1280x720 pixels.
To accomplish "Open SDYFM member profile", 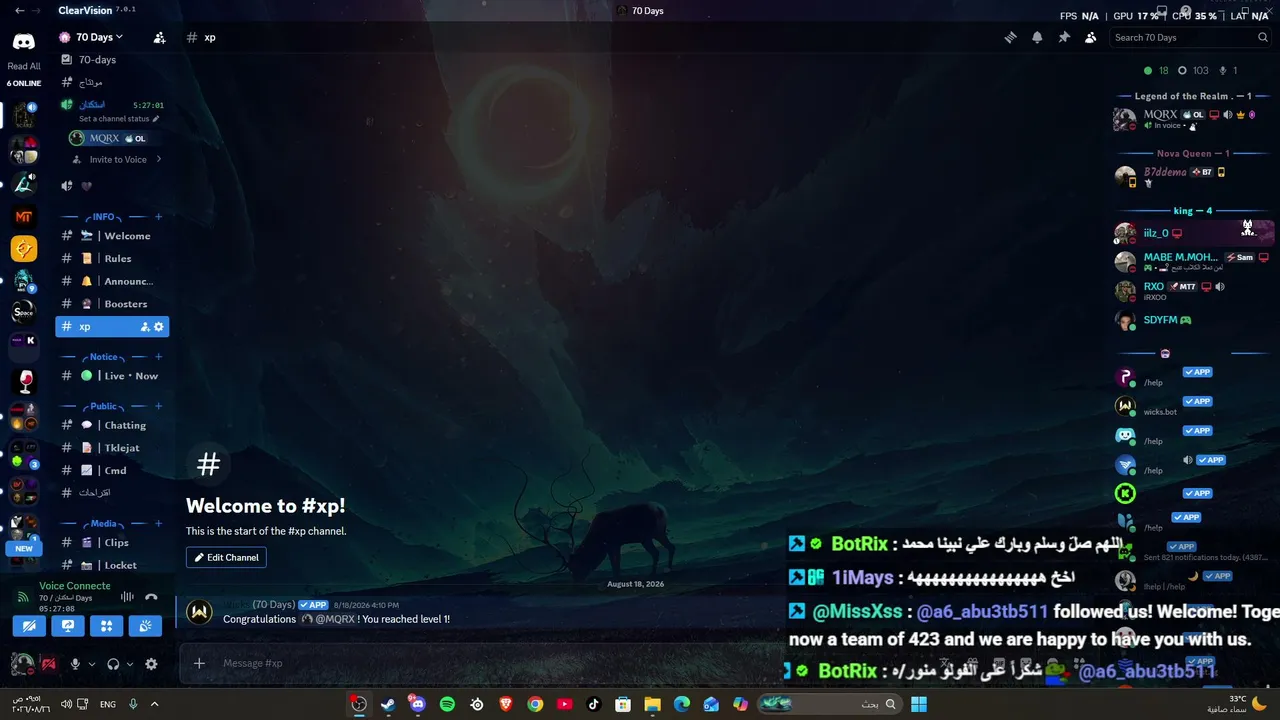I will pos(1195,320).
